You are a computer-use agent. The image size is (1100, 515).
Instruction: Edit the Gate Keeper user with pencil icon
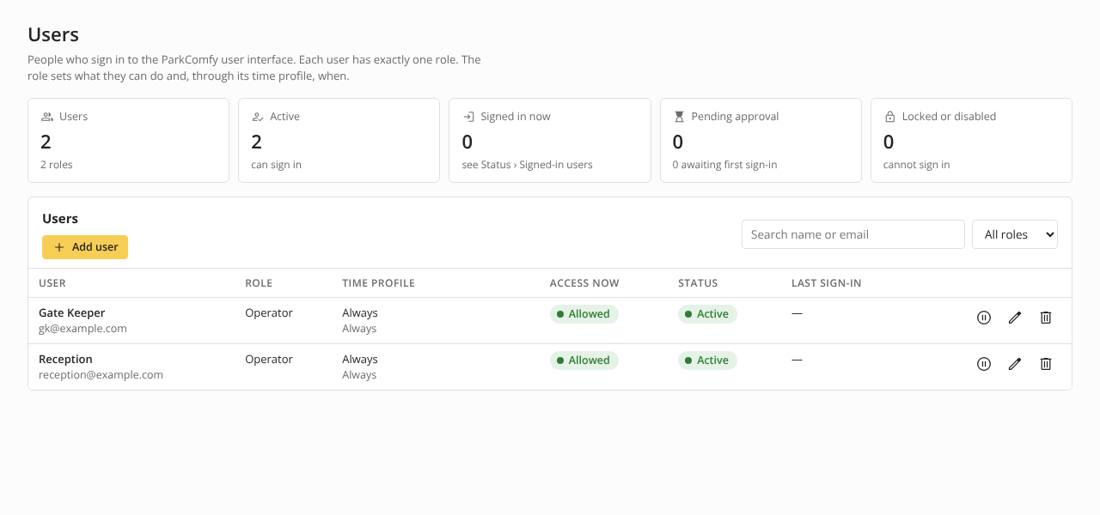click(x=1014, y=318)
